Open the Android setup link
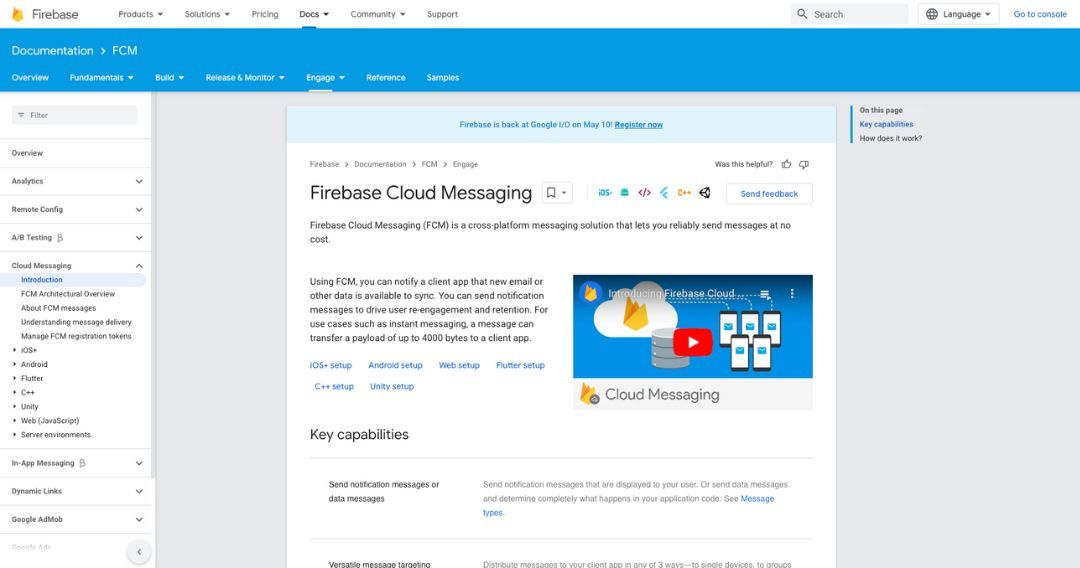The image size is (1080, 568). point(395,366)
